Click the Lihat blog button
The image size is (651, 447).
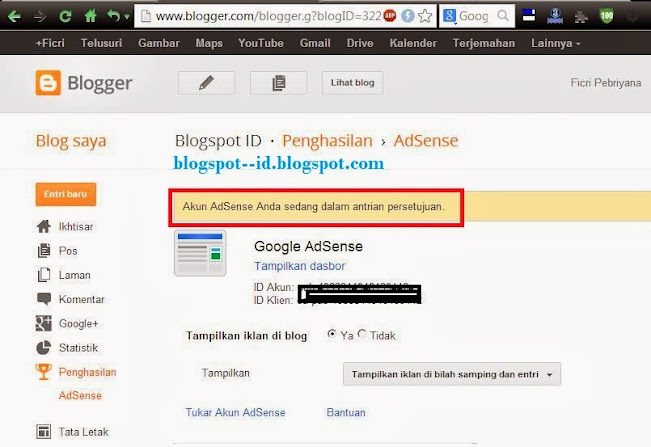coord(352,83)
